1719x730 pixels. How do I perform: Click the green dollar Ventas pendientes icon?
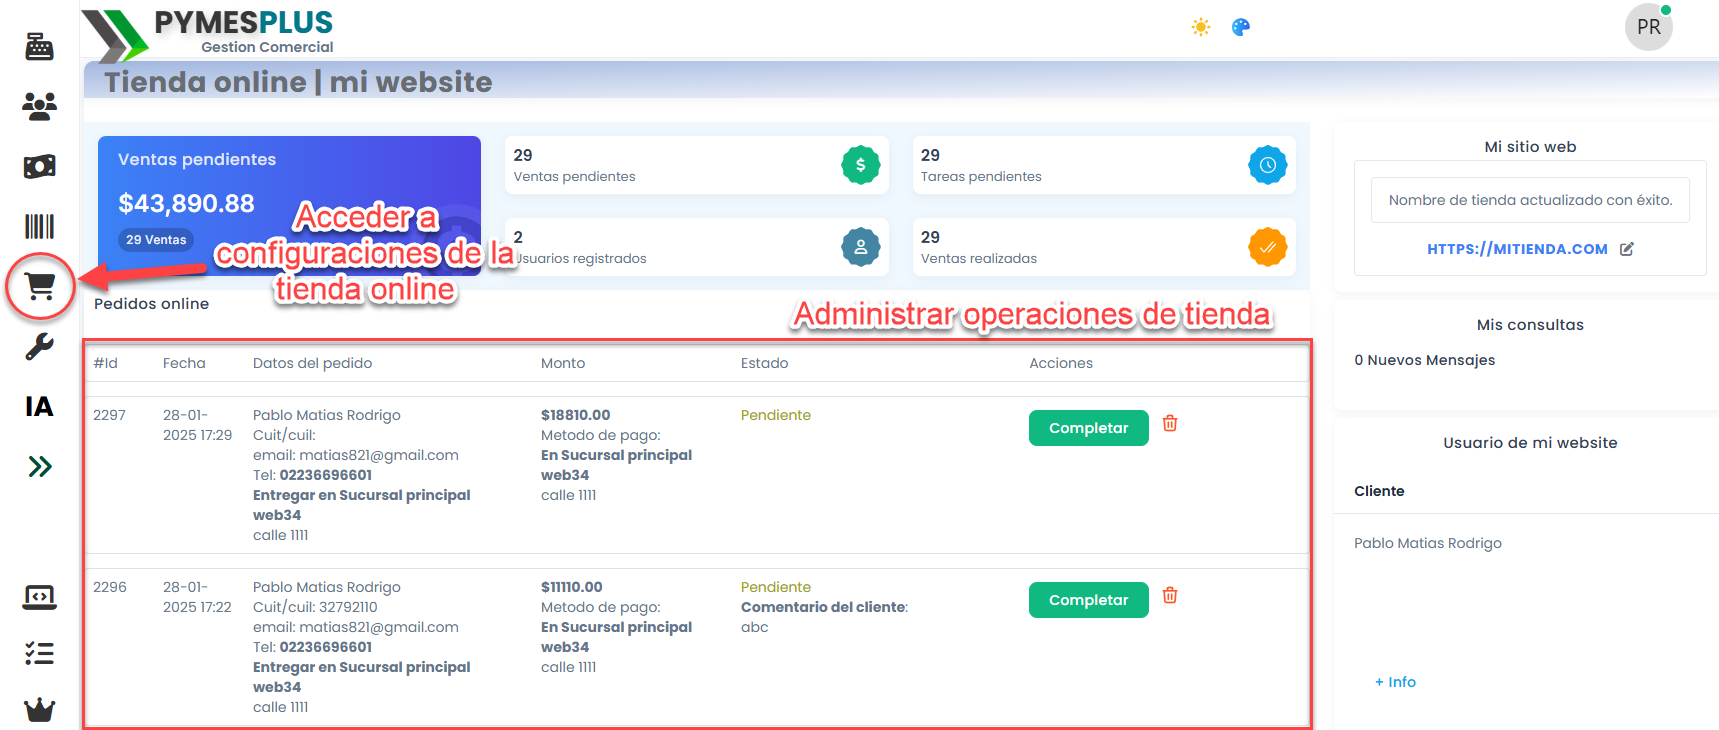click(861, 165)
